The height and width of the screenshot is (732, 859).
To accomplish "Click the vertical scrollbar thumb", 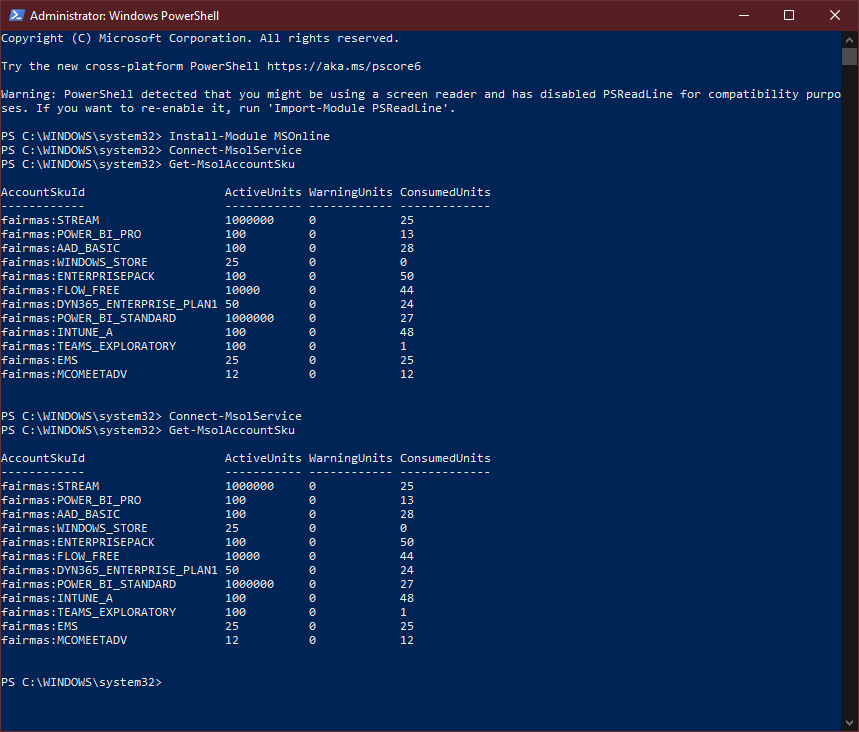I will (x=849, y=56).
